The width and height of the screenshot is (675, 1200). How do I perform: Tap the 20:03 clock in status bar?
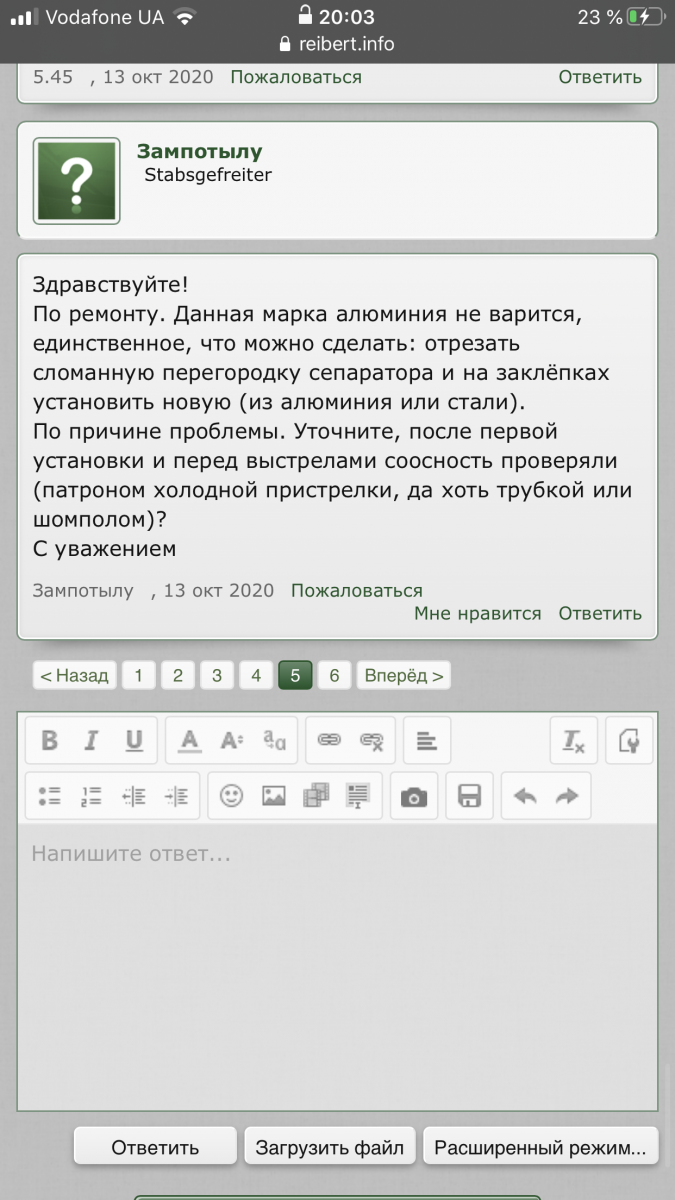click(x=346, y=17)
